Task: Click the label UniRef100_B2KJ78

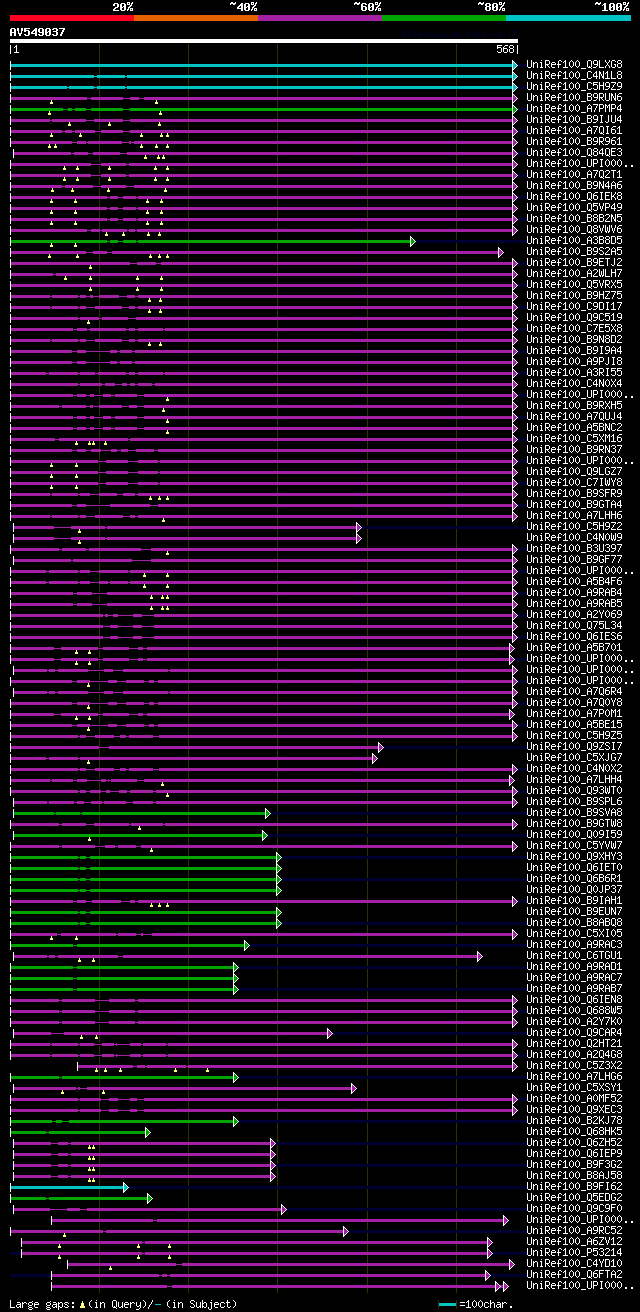Action: tap(574, 1120)
